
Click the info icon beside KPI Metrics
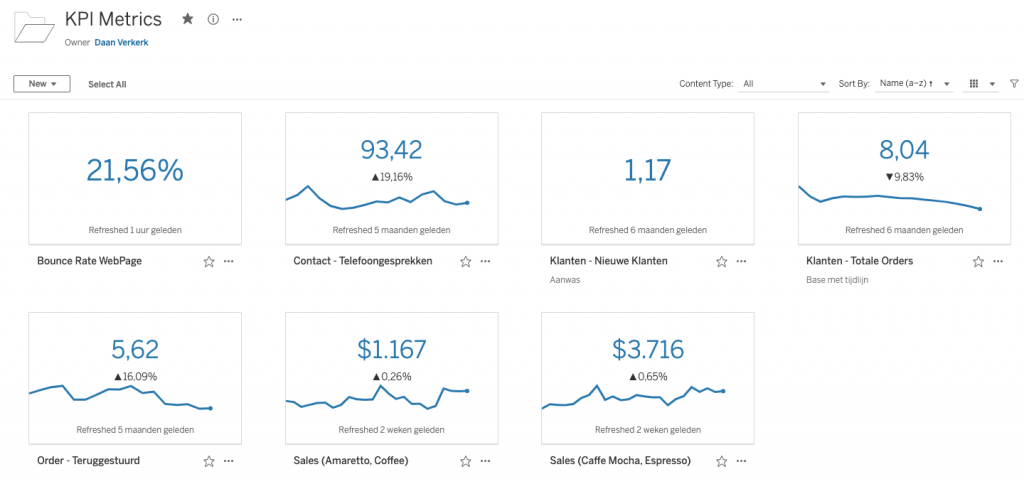[213, 19]
